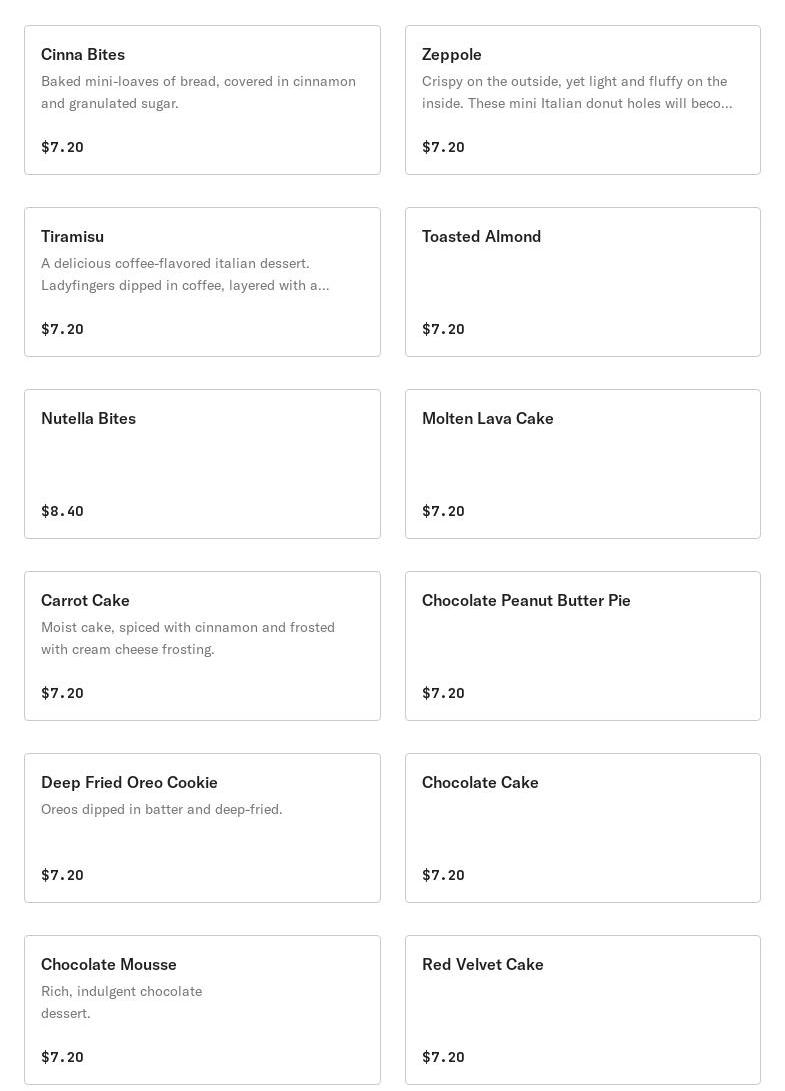The image size is (785, 1091).
Task: Click the Red Velvet Cake $7.20 price
Action: pyautogui.click(x=443, y=1057)
